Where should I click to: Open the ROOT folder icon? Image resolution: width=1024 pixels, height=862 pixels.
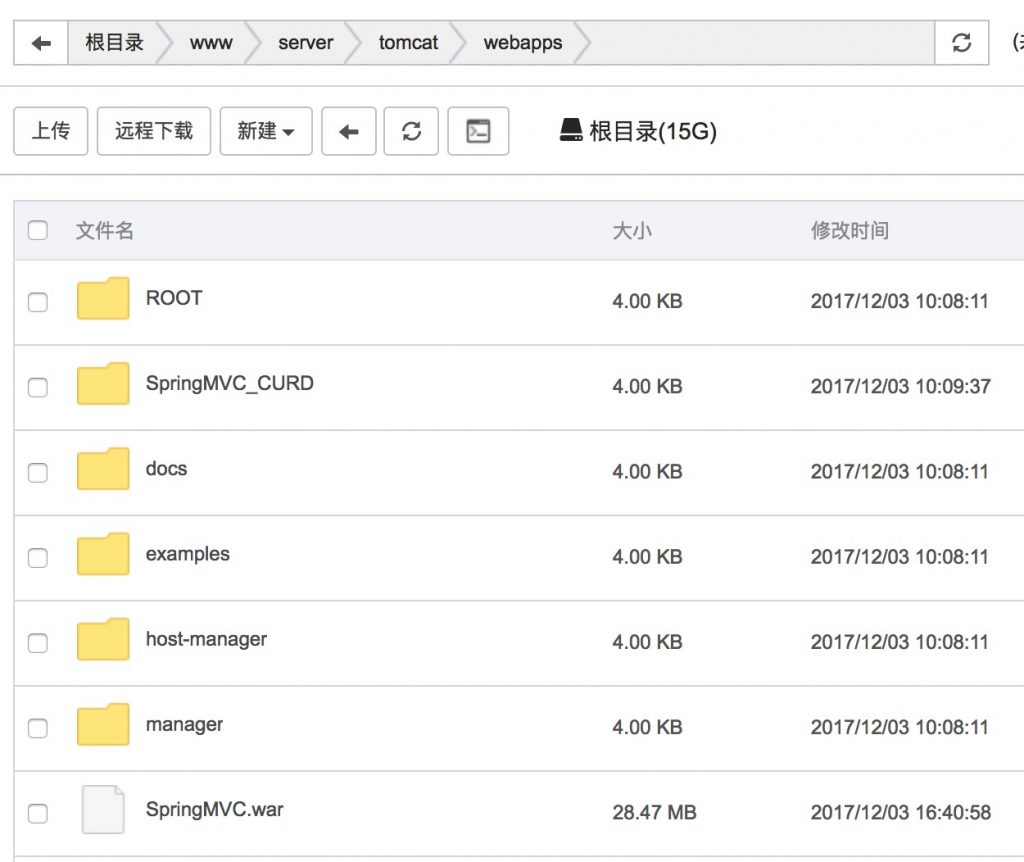coord(103,299)
